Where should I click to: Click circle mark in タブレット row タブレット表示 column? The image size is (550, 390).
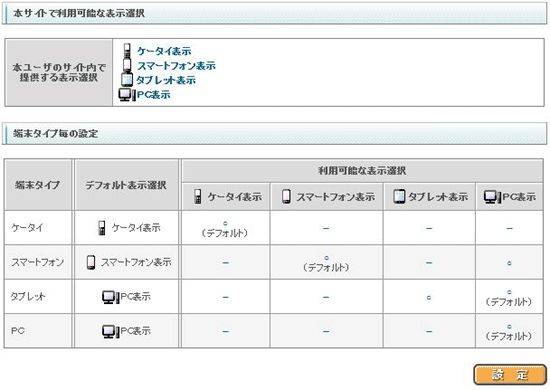[429, 298]
